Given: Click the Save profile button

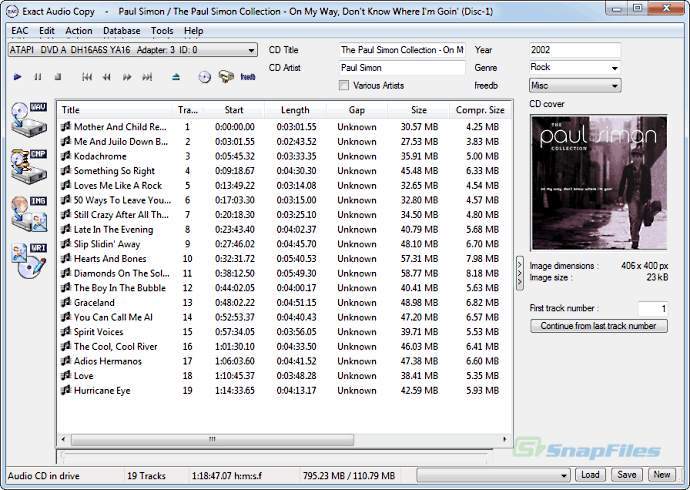Looking at the screenshot, I should [627, 475].
